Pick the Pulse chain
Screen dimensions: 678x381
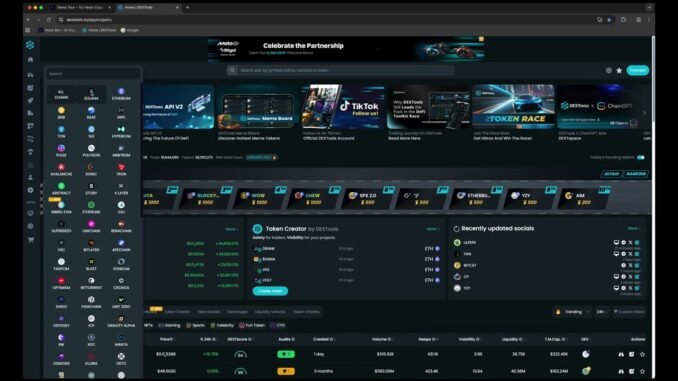pyautogui.click(x=61, y=151)
